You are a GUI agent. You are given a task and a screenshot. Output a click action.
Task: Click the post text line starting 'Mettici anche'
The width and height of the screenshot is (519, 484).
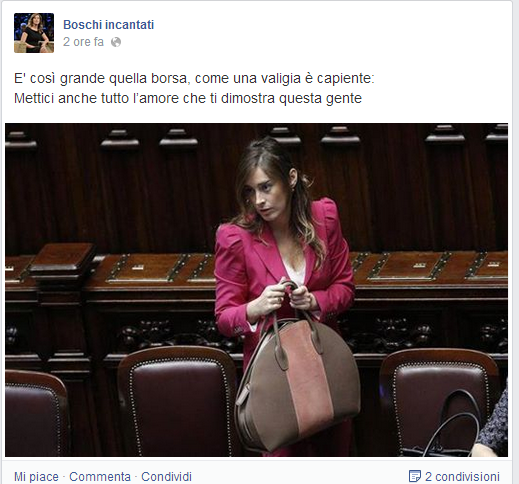188,98
